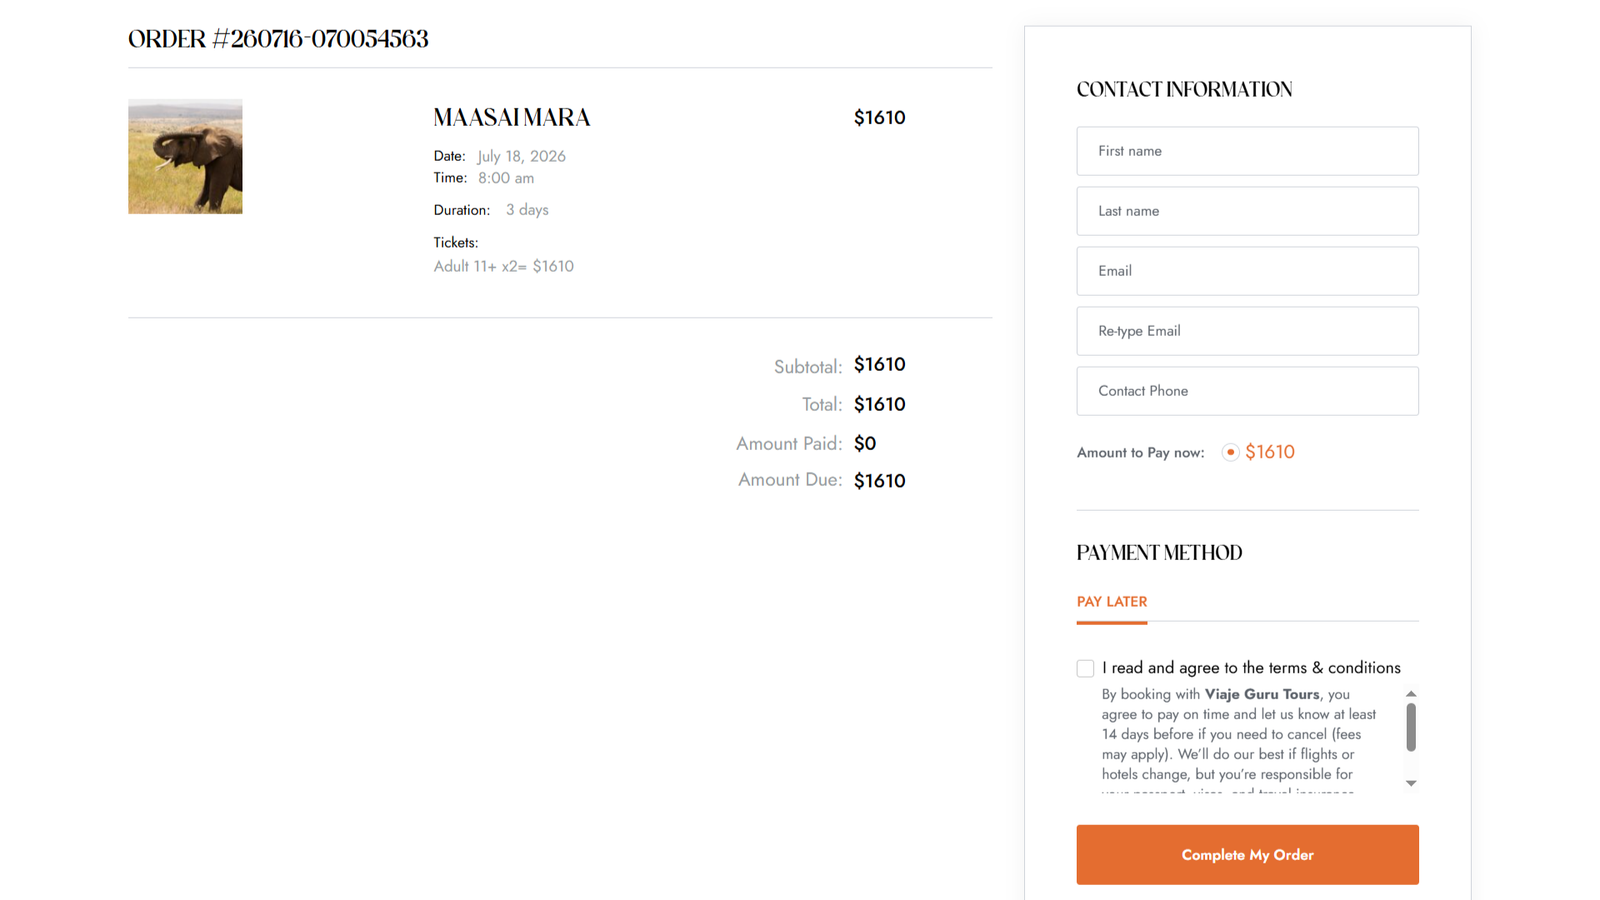Select the $1610 amount radio button
1600x900 pixels.
coord(1230,452)
